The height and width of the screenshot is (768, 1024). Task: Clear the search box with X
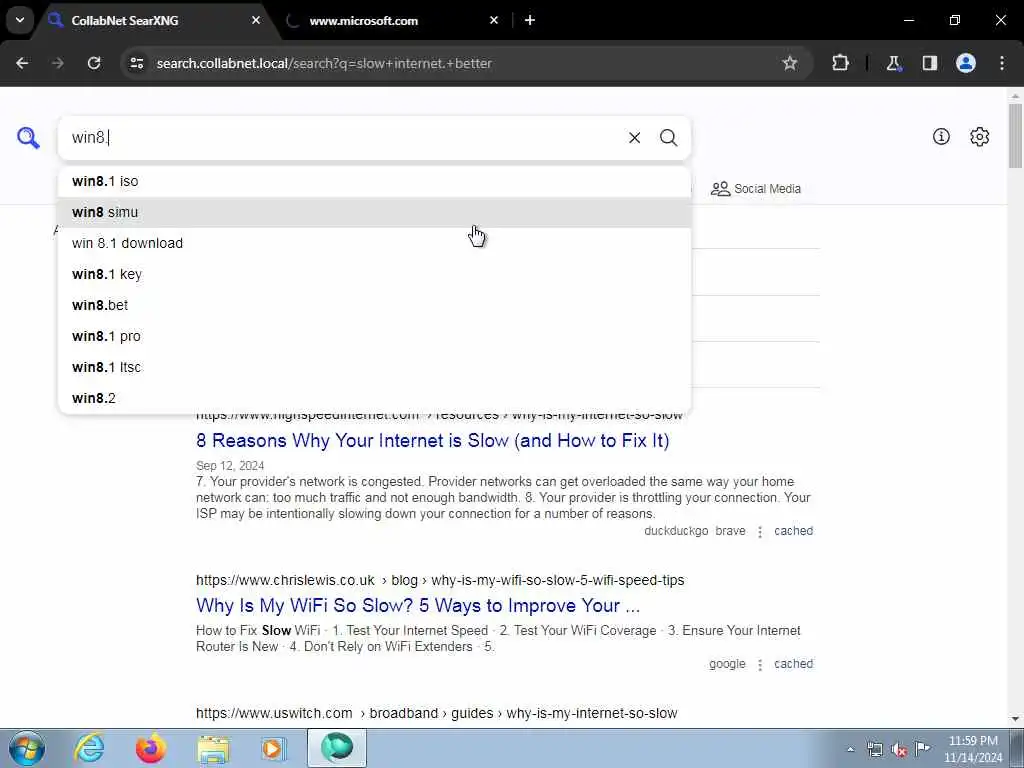click(634, 138)
